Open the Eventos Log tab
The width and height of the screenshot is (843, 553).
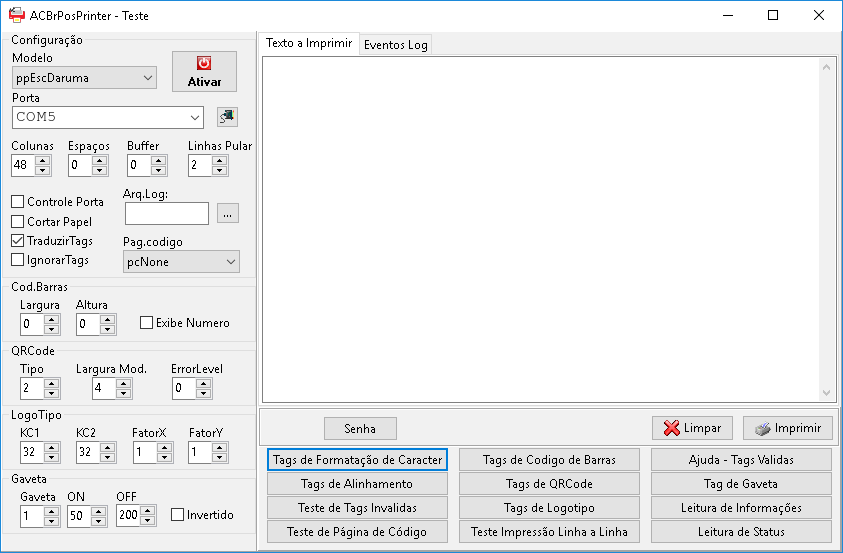click(396, 45)
